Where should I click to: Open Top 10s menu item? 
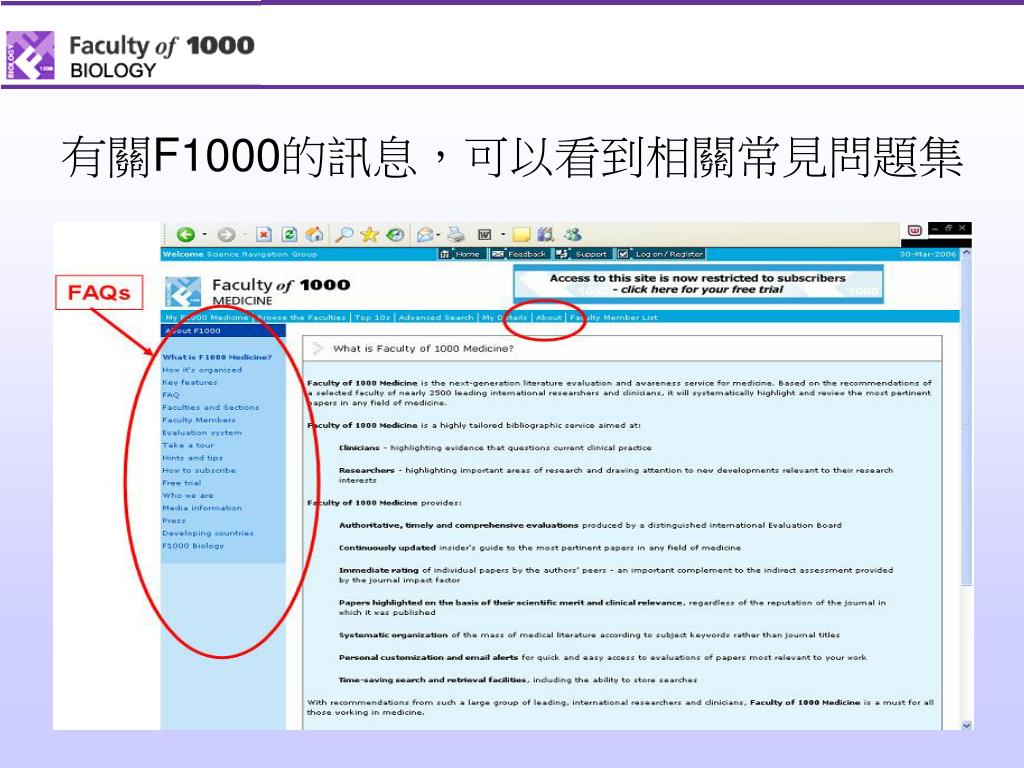click(x=372, y=317)
